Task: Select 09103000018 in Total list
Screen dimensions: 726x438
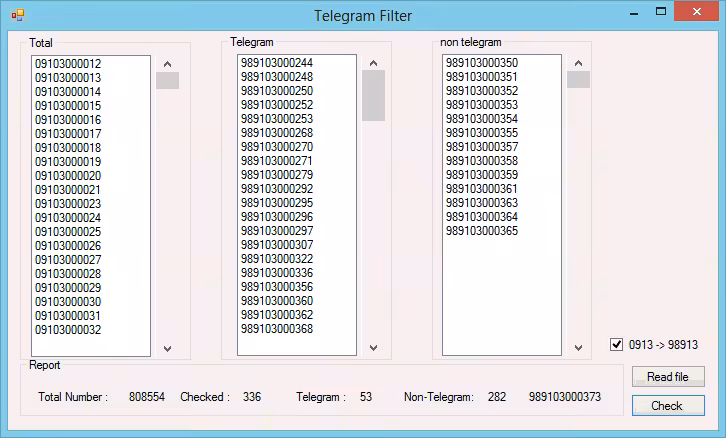Action: pos(68,147)
